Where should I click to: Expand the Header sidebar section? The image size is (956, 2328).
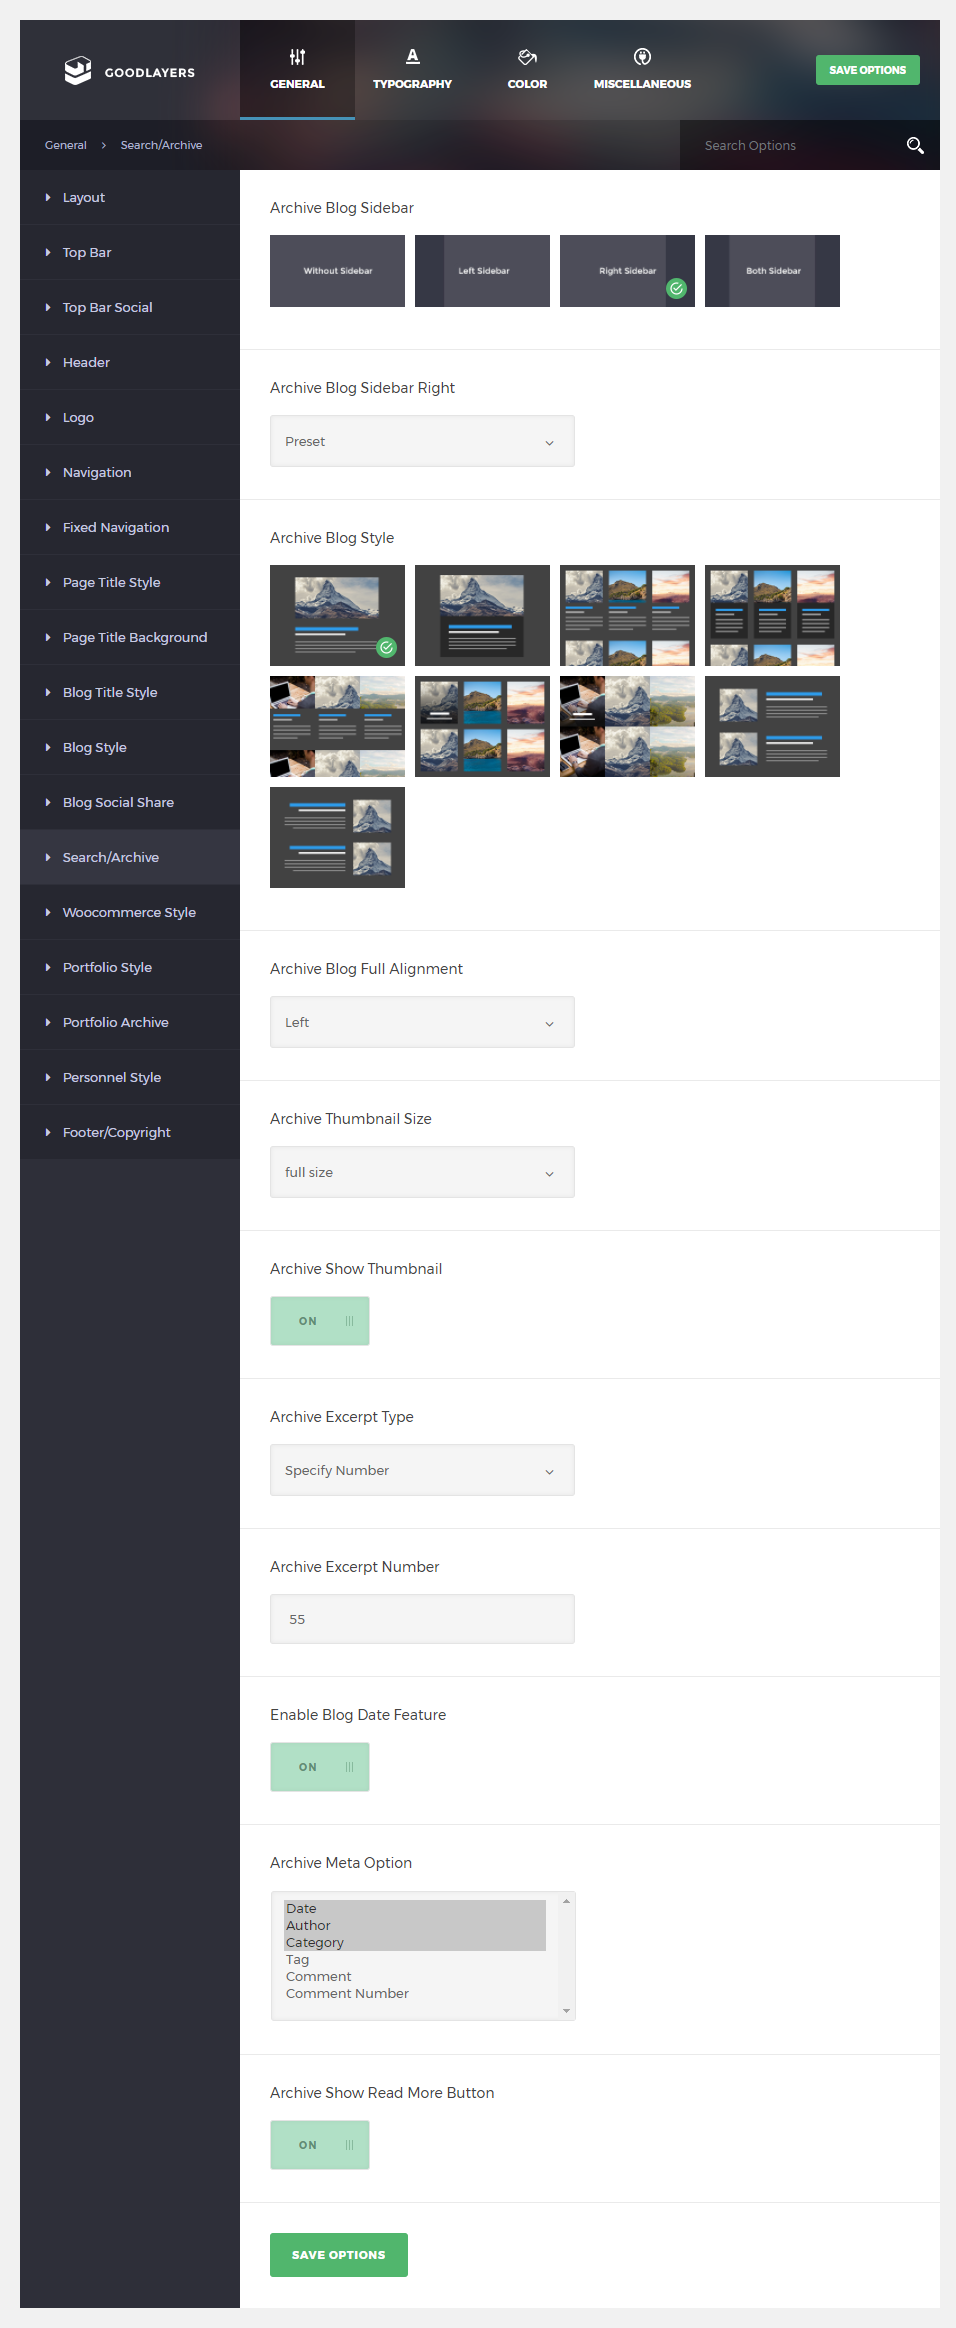(x=130, y=362)
